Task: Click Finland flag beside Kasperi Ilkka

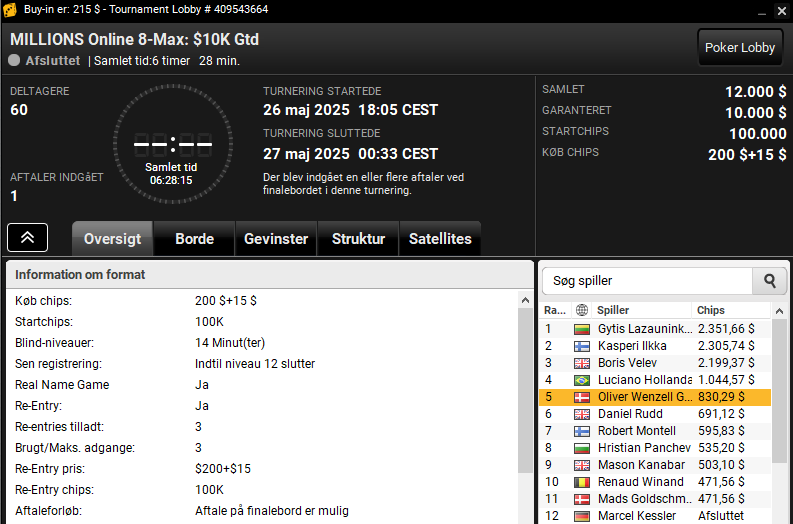Action: pos(582,346)
